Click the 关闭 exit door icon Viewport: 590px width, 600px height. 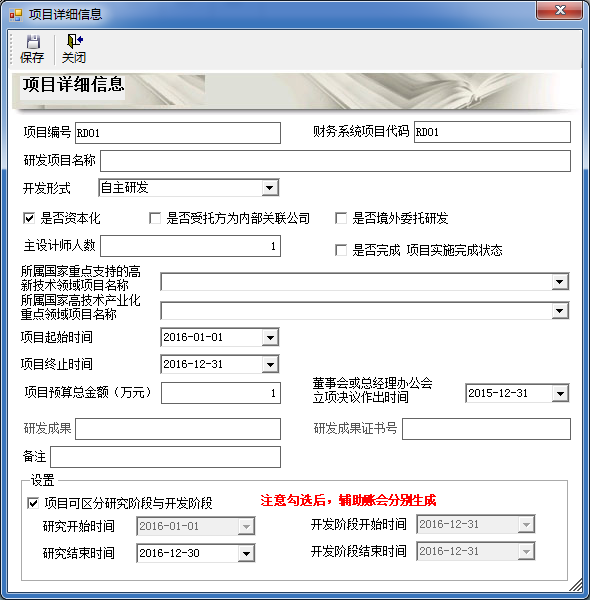(75, 41)
